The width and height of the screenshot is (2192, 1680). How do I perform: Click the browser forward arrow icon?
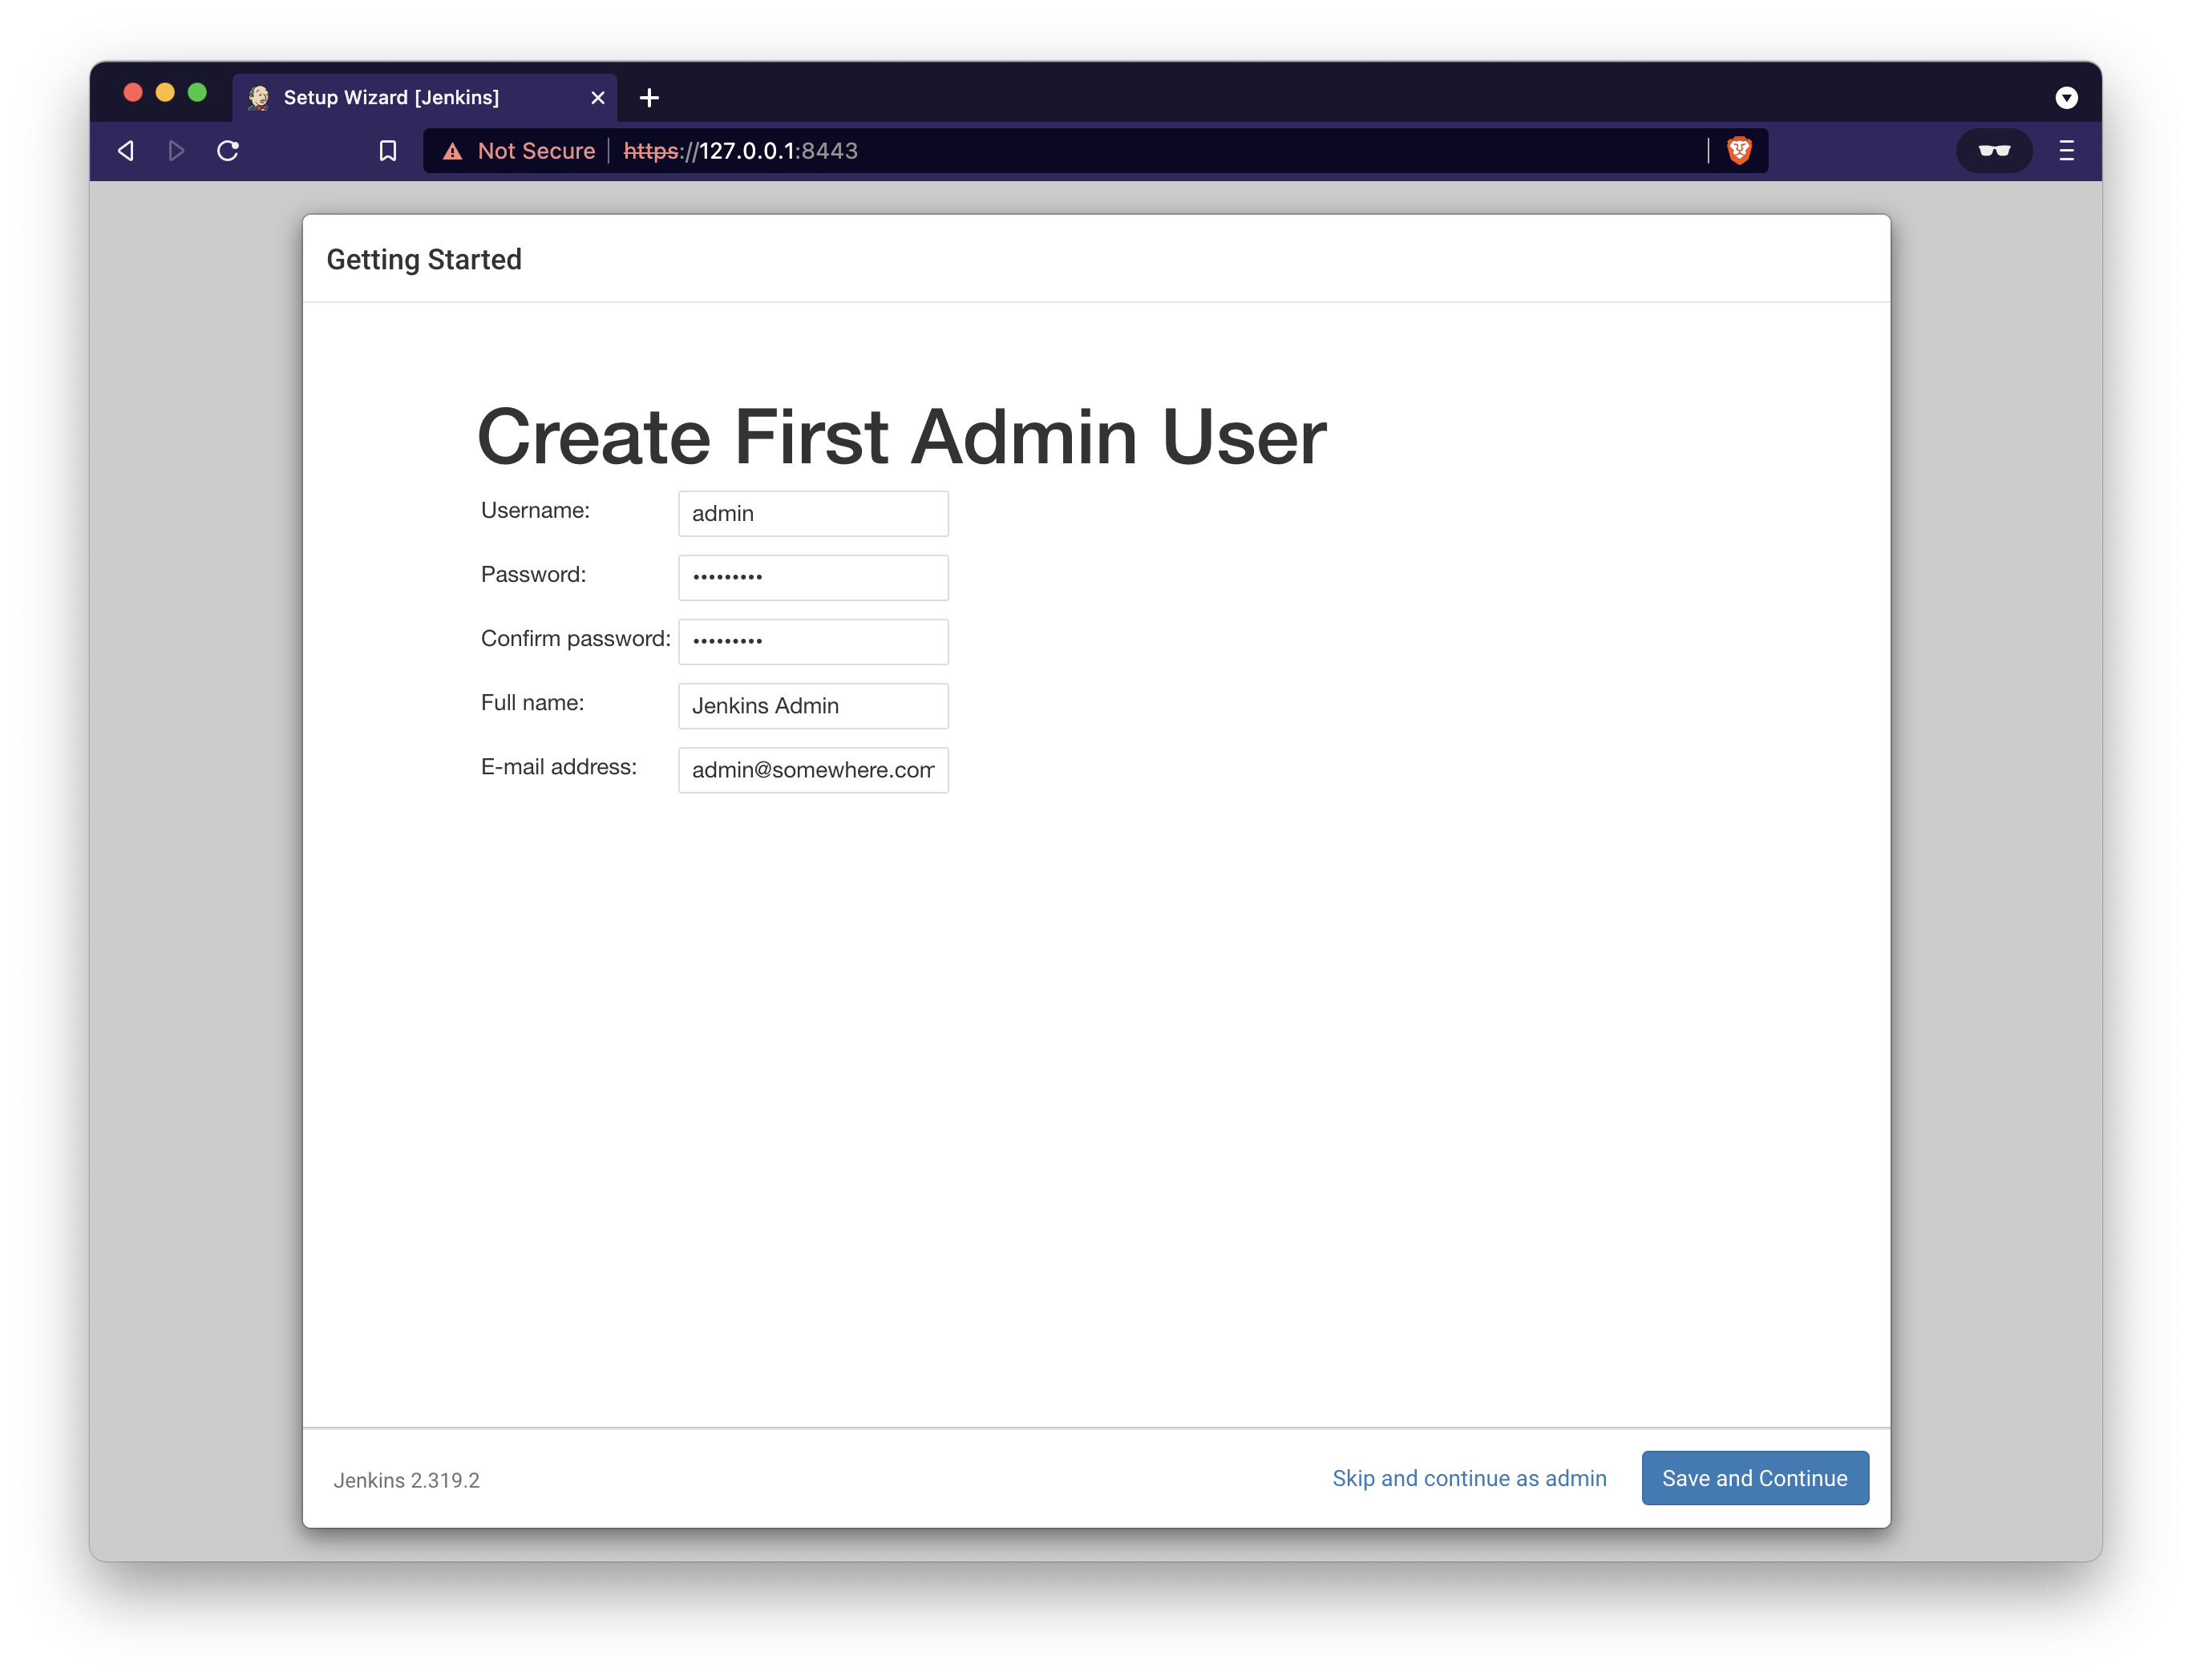(x=177, y=151)
